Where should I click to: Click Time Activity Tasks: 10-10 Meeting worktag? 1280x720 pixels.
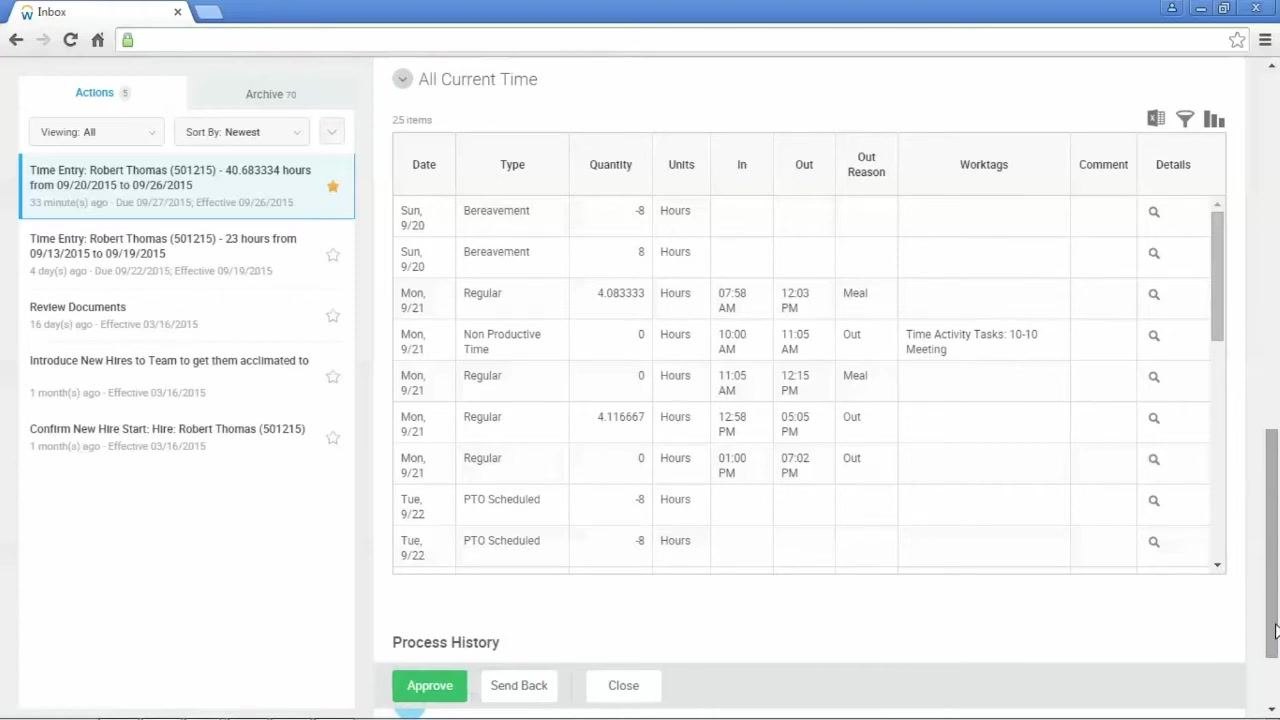[x=971, y=342]
